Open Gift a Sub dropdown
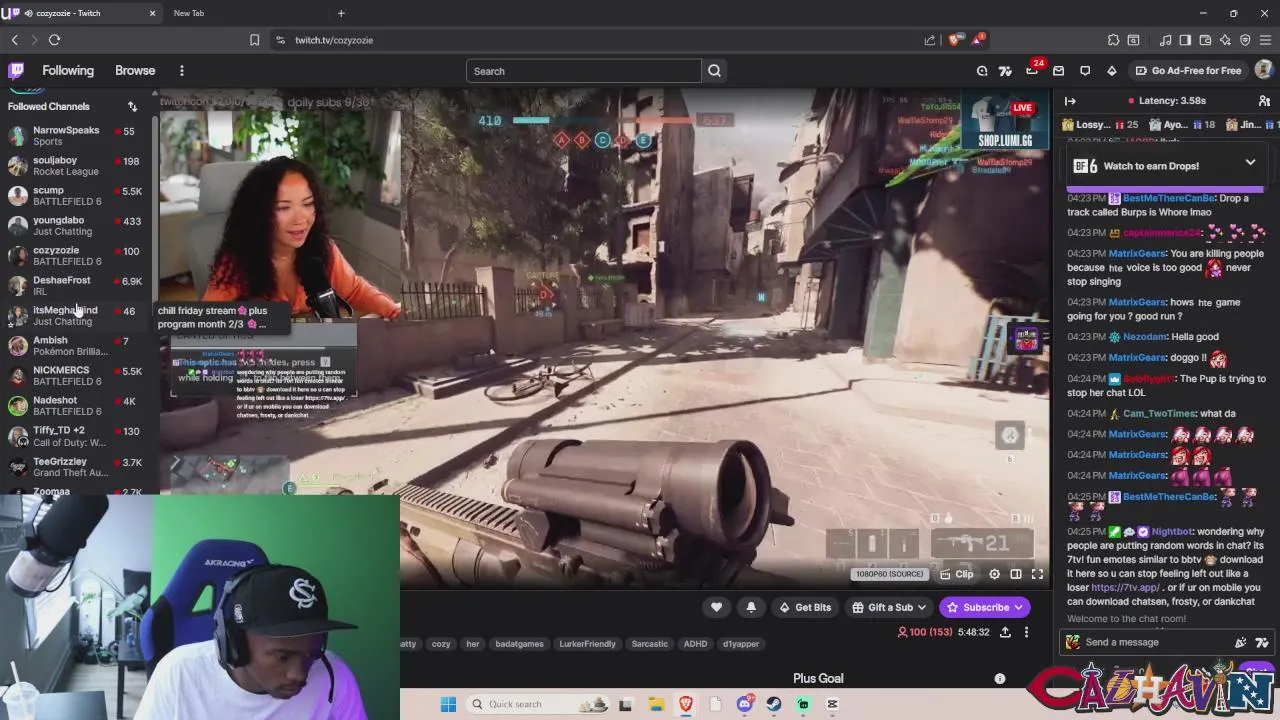This screenshot has height=720, width=1280. click(x=889, y=607)
